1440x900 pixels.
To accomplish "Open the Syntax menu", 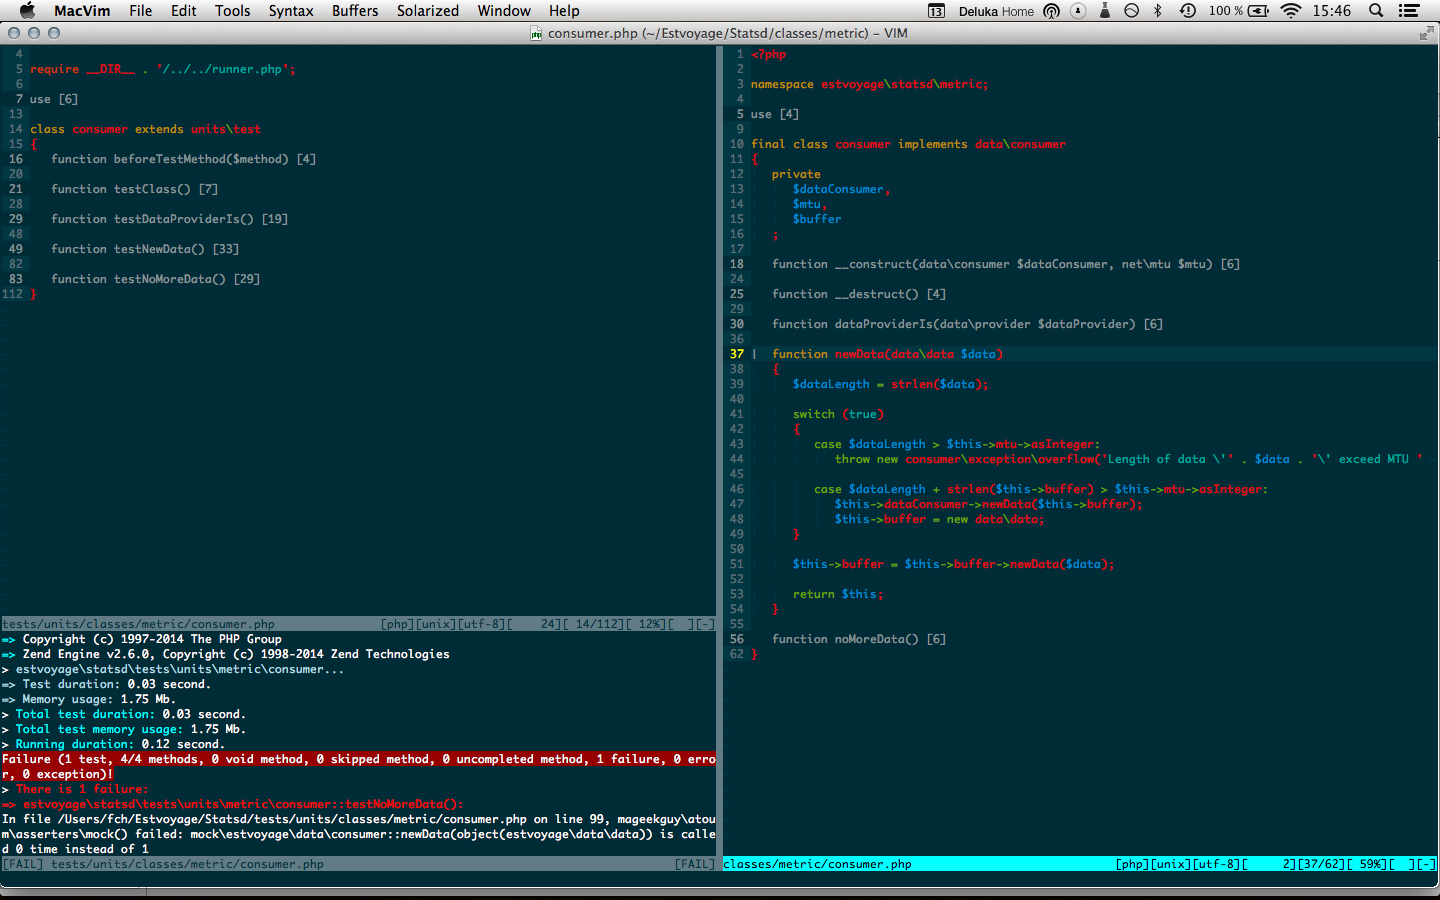I will point(290,11).
